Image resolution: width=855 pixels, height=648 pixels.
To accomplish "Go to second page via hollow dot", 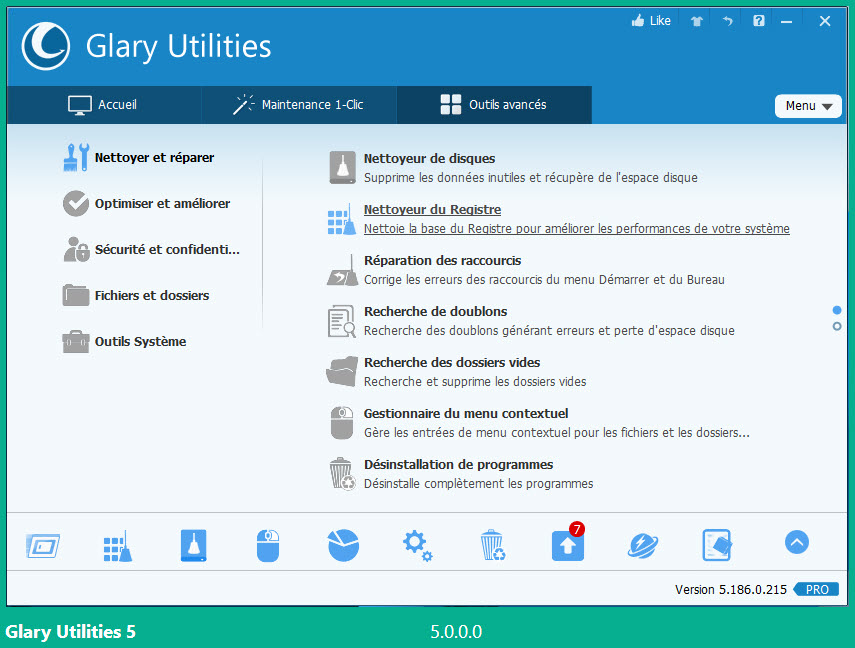I will [x=837, y=327].
